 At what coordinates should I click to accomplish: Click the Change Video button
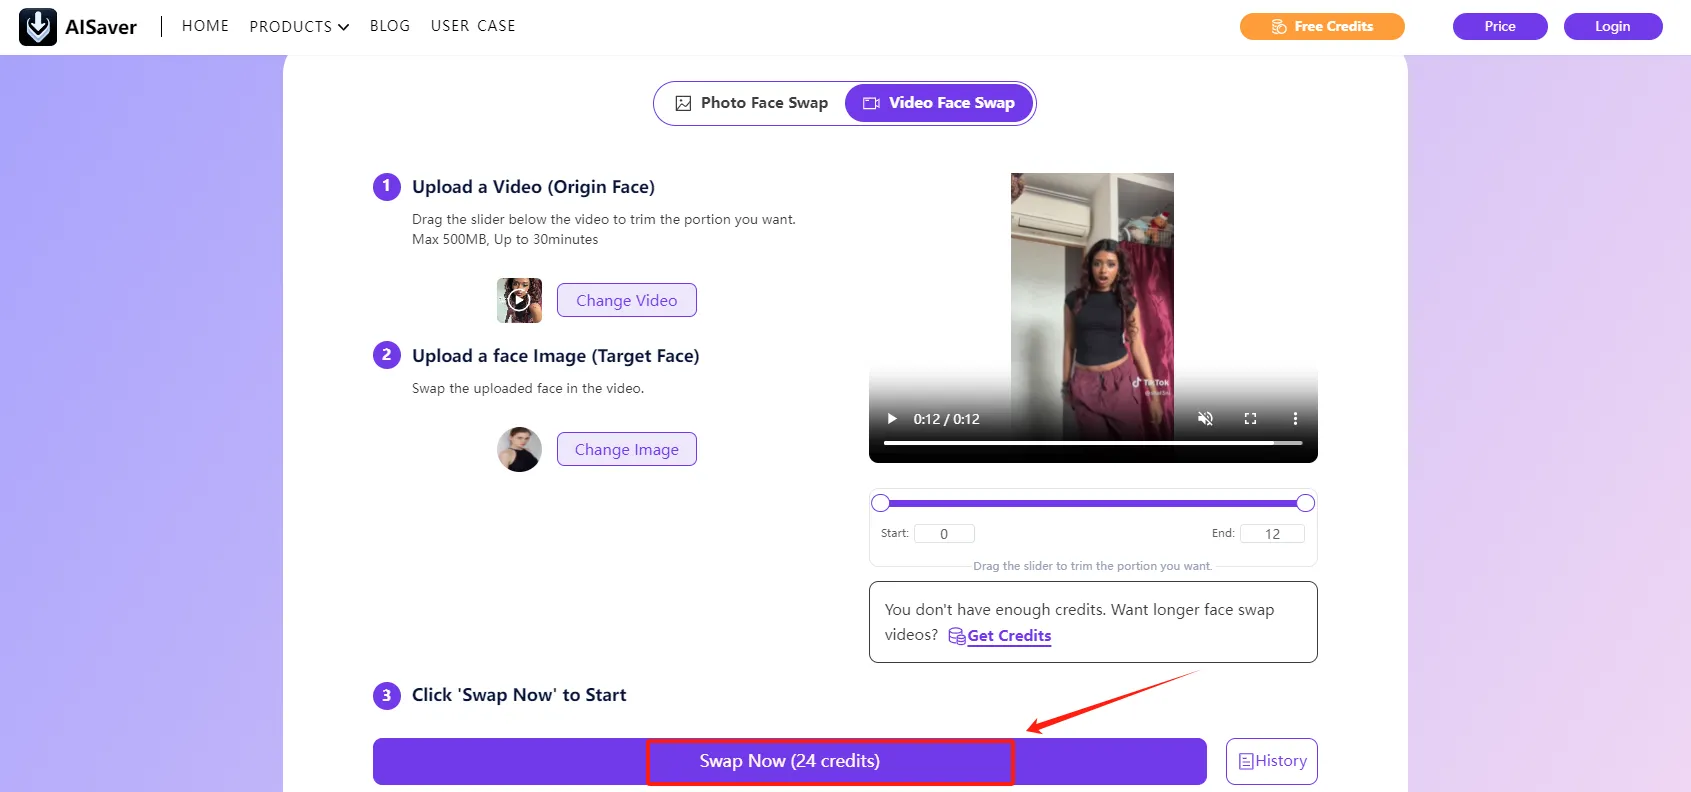pos(627,300)
